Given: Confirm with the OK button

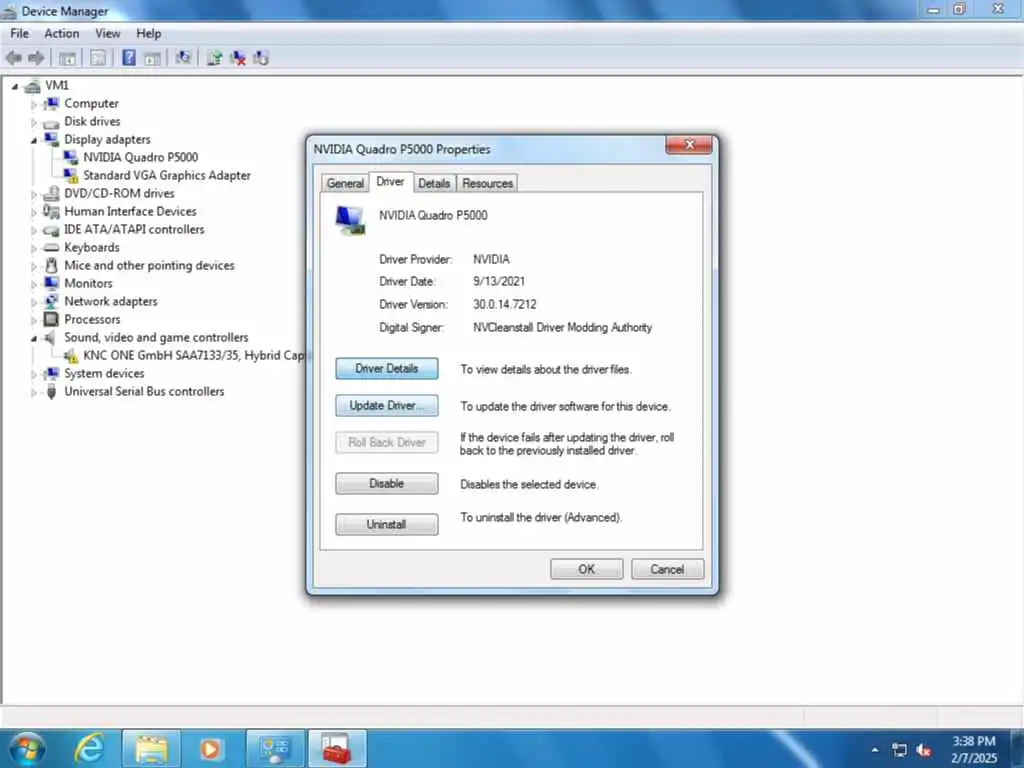Looking at the screenshot, I should [x=586, y=569].
